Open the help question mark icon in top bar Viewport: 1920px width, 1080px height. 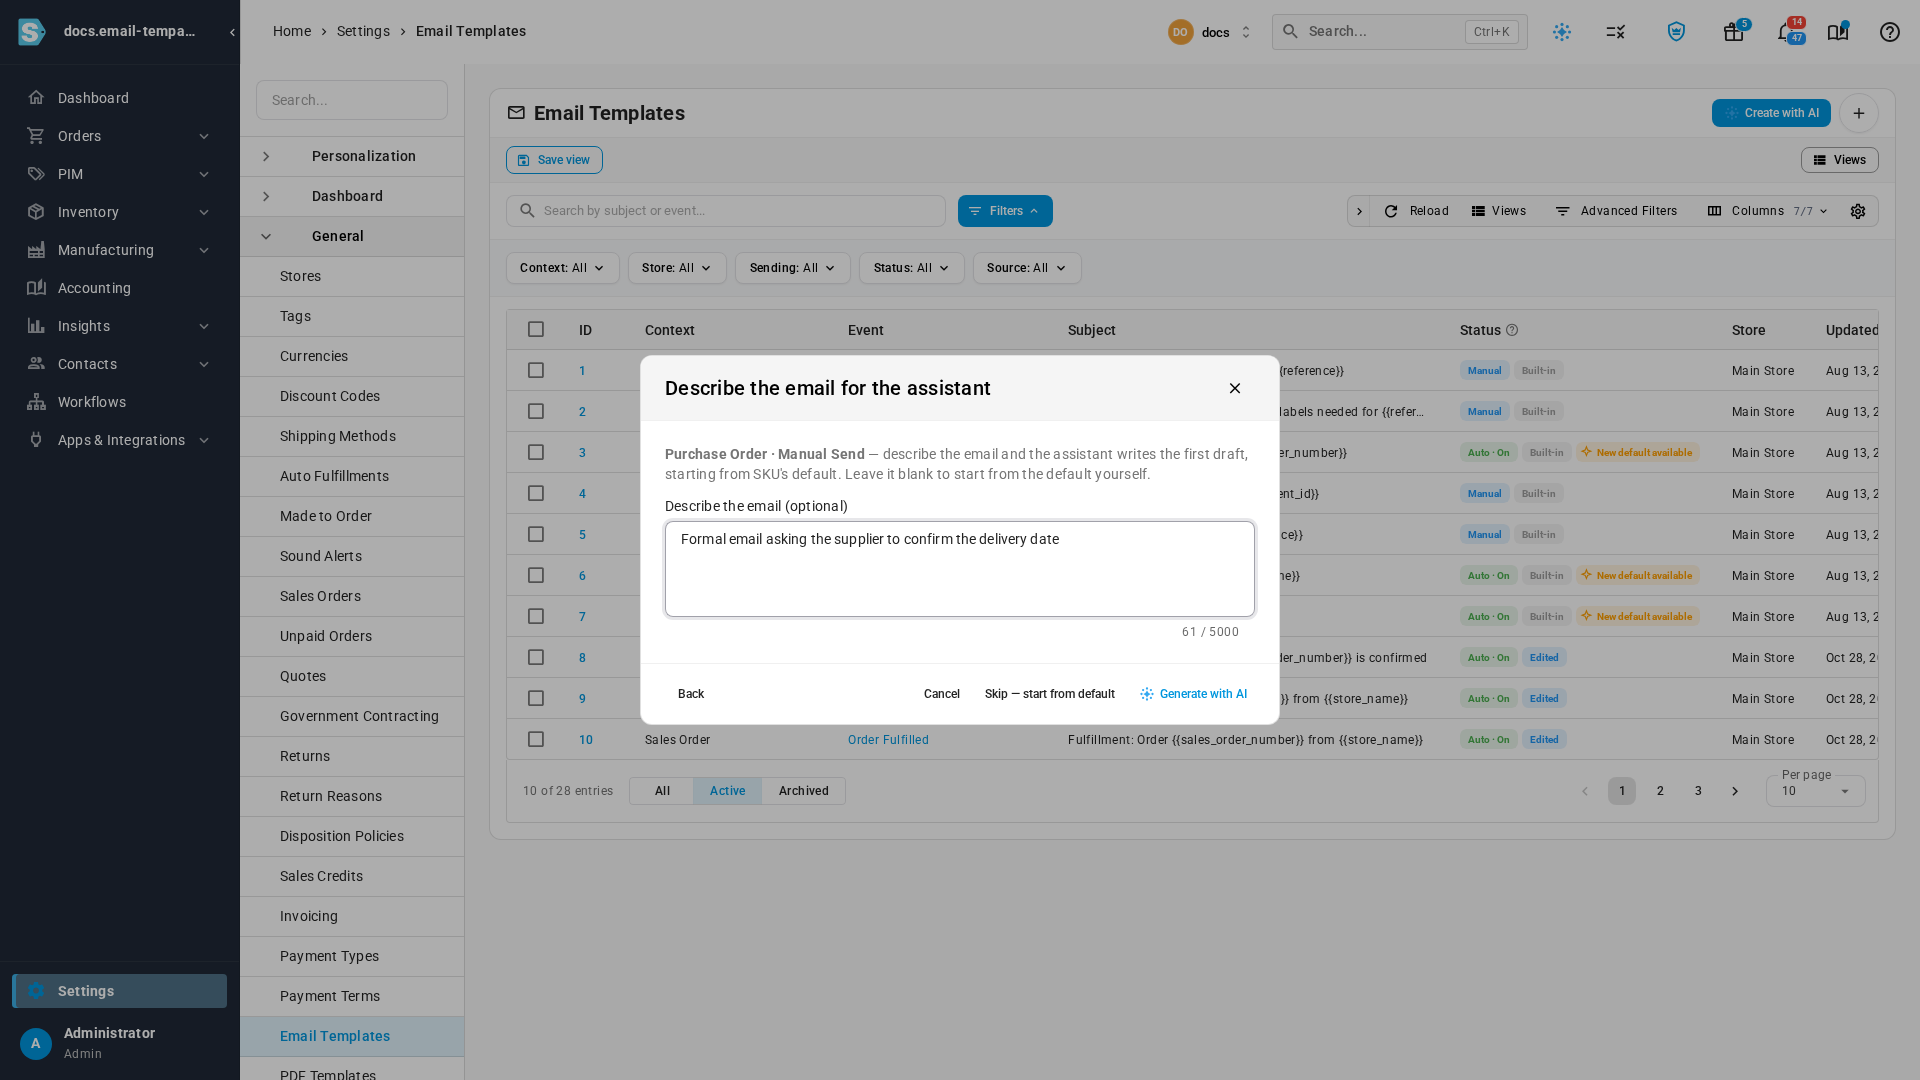point(1889,32)
